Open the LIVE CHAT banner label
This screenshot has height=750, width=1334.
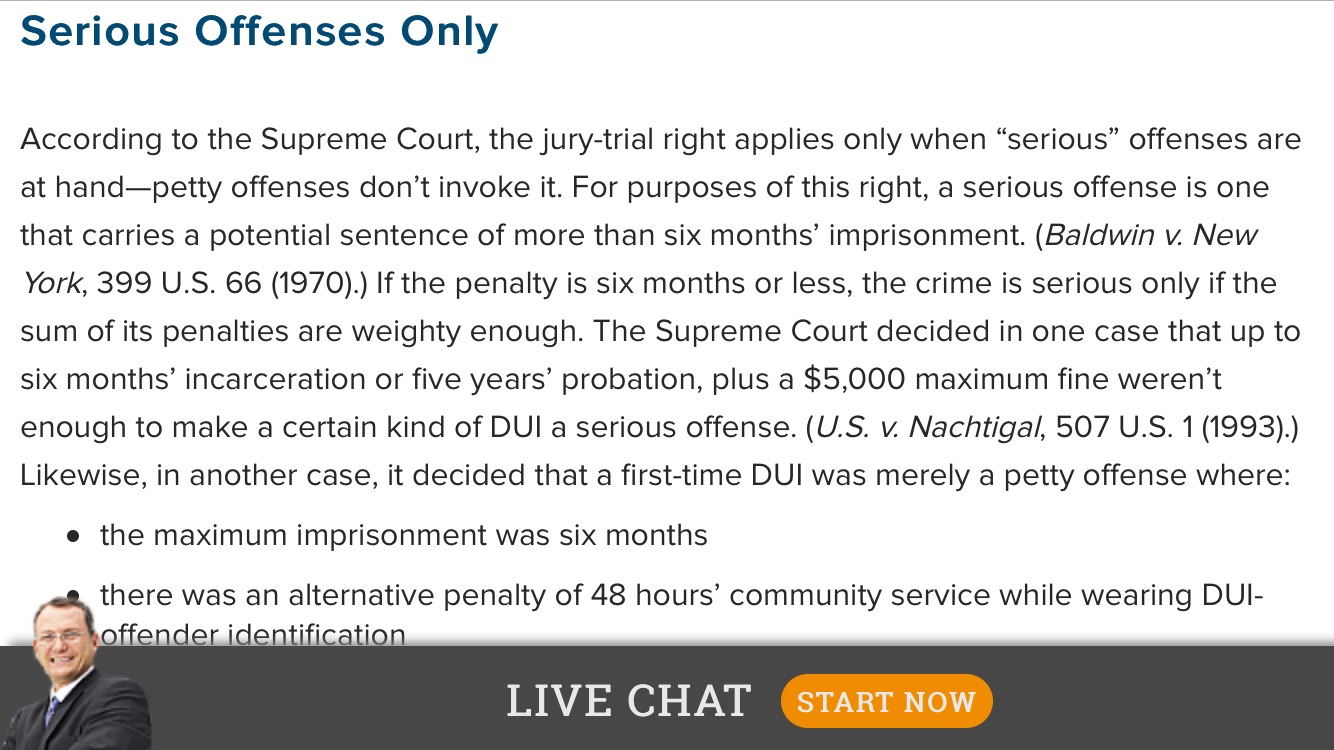[628, 701]
